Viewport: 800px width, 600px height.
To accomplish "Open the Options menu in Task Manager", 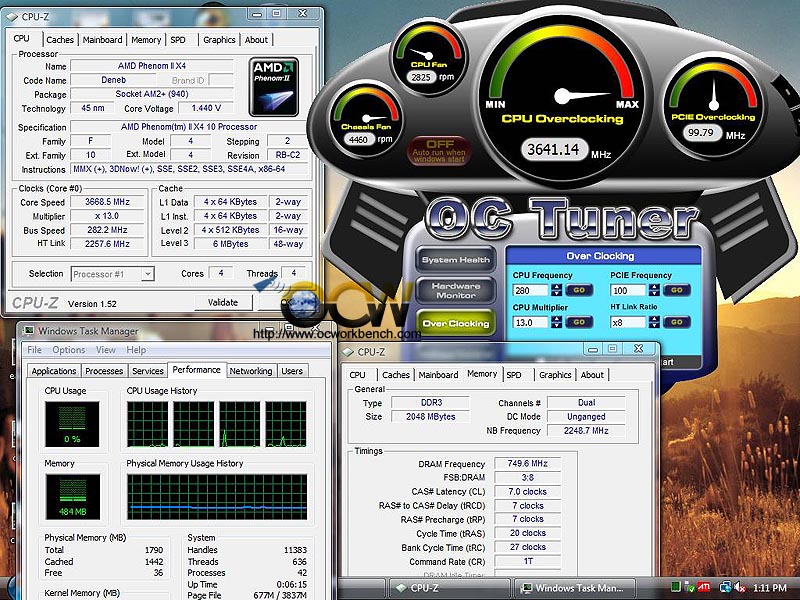I will (x=69, y=350).
